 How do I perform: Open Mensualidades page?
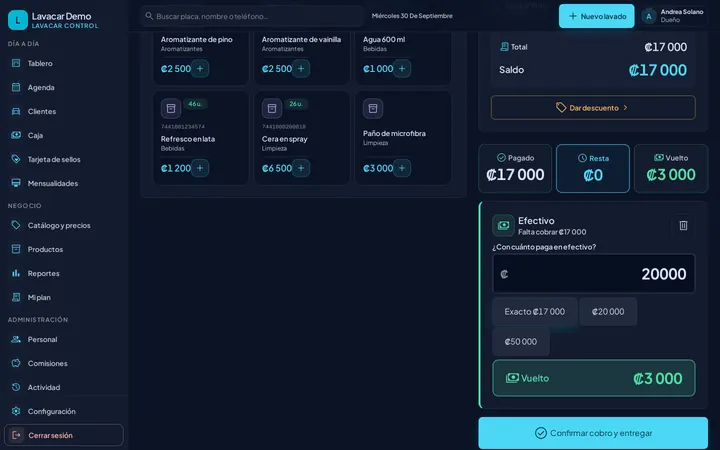coord(64,183)
